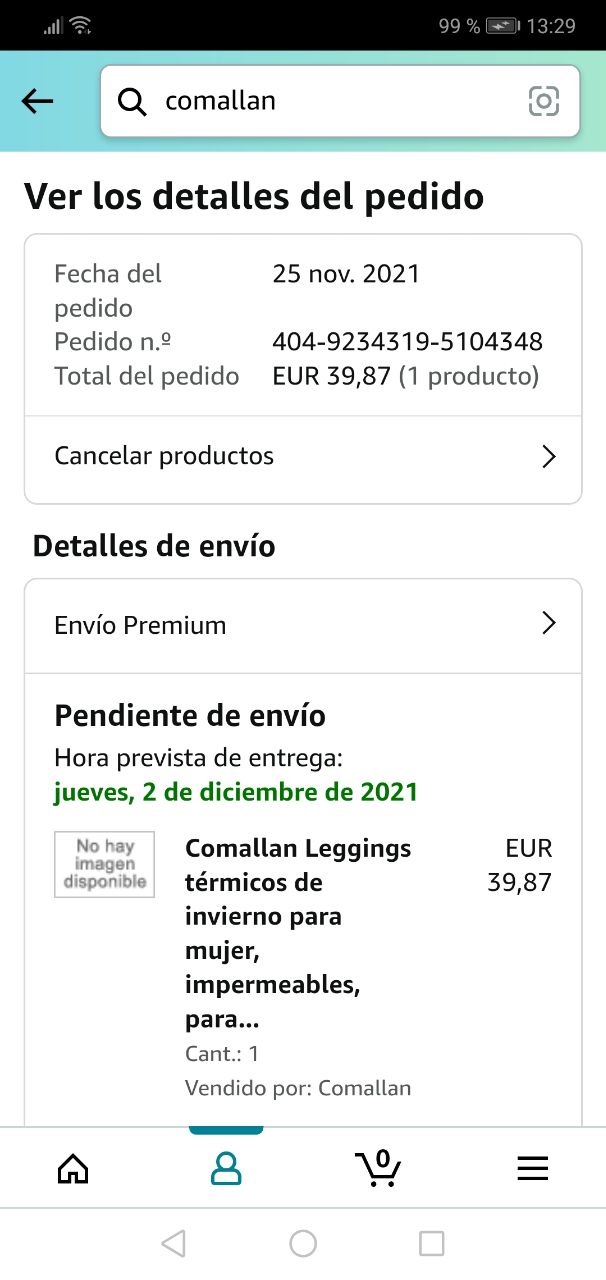Open Cancelar productos option

[x=303, y=457]
